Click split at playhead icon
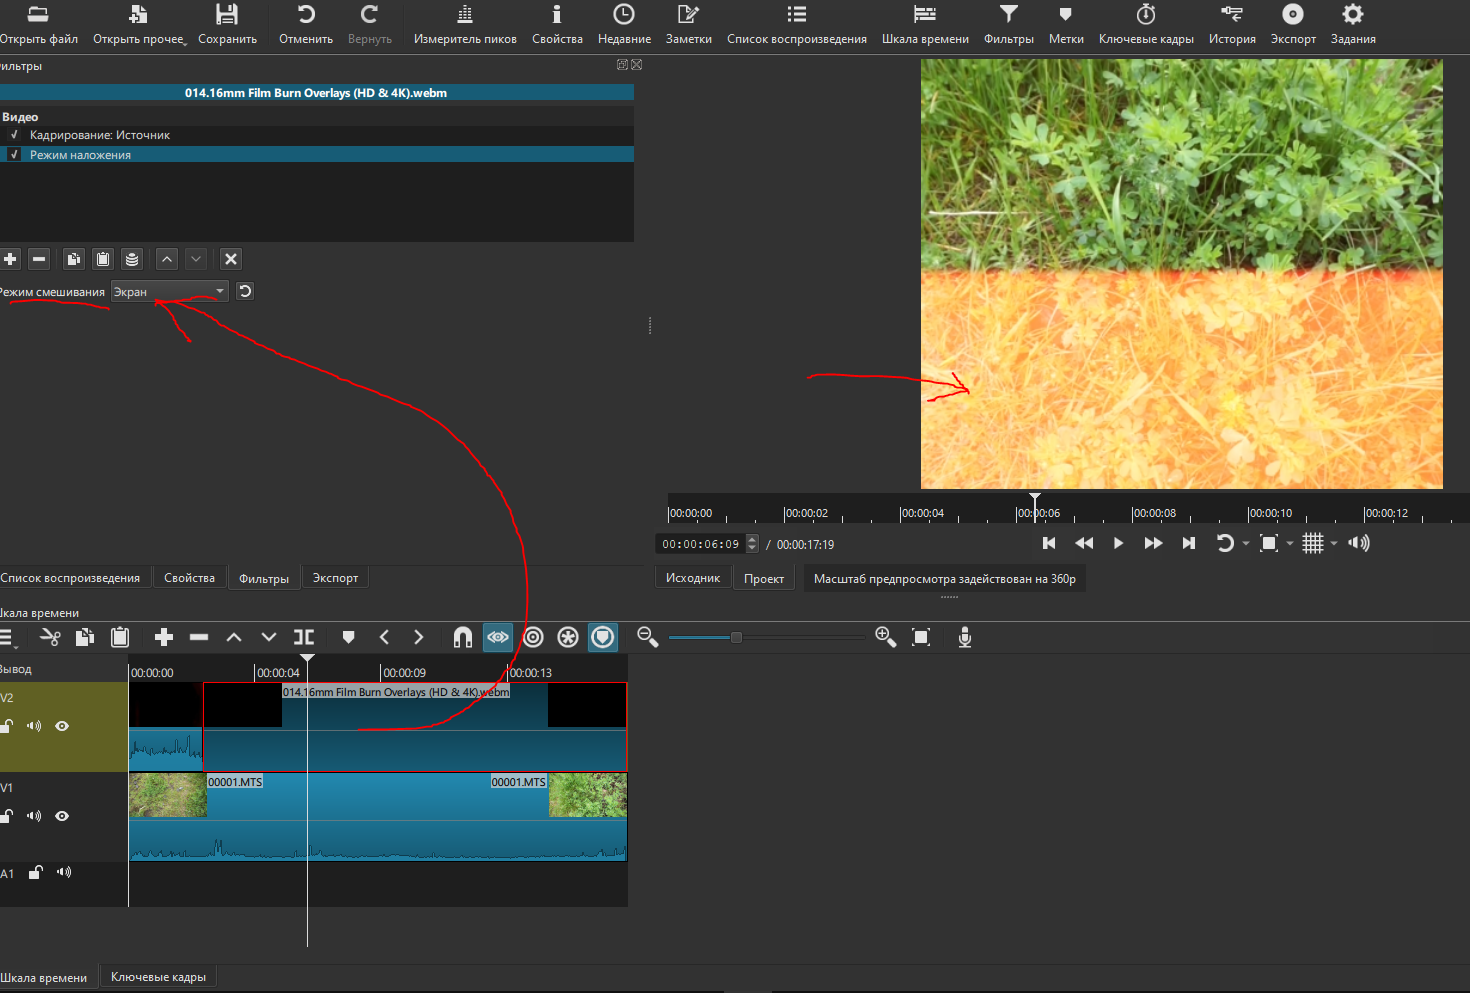The height and width of the screenshot is (993, 1470). click(x=304, y=637)
